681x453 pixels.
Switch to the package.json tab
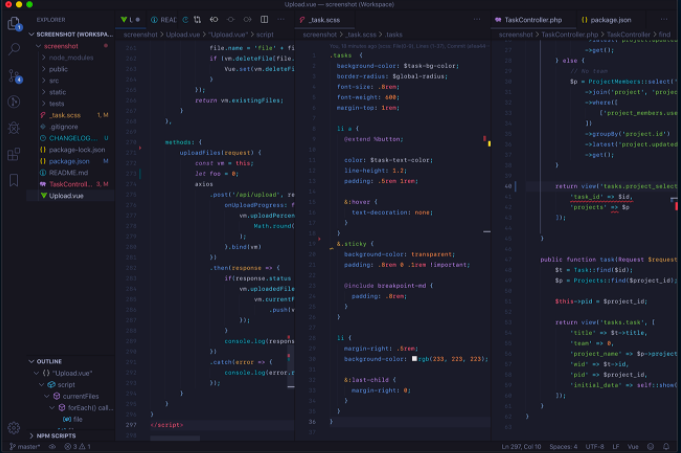[610, 20]
